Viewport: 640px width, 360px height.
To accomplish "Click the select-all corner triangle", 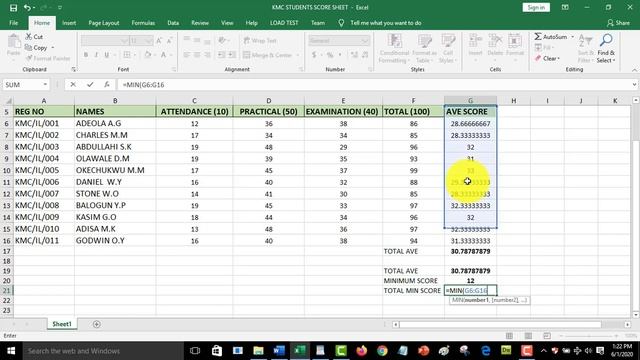I will [x=9, y=100].
